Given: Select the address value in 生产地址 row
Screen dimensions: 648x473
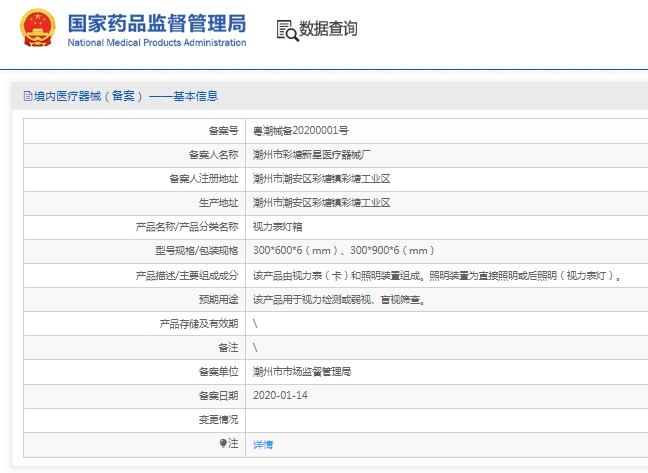Looking at the screenshot, I should (x=322, y=203).
